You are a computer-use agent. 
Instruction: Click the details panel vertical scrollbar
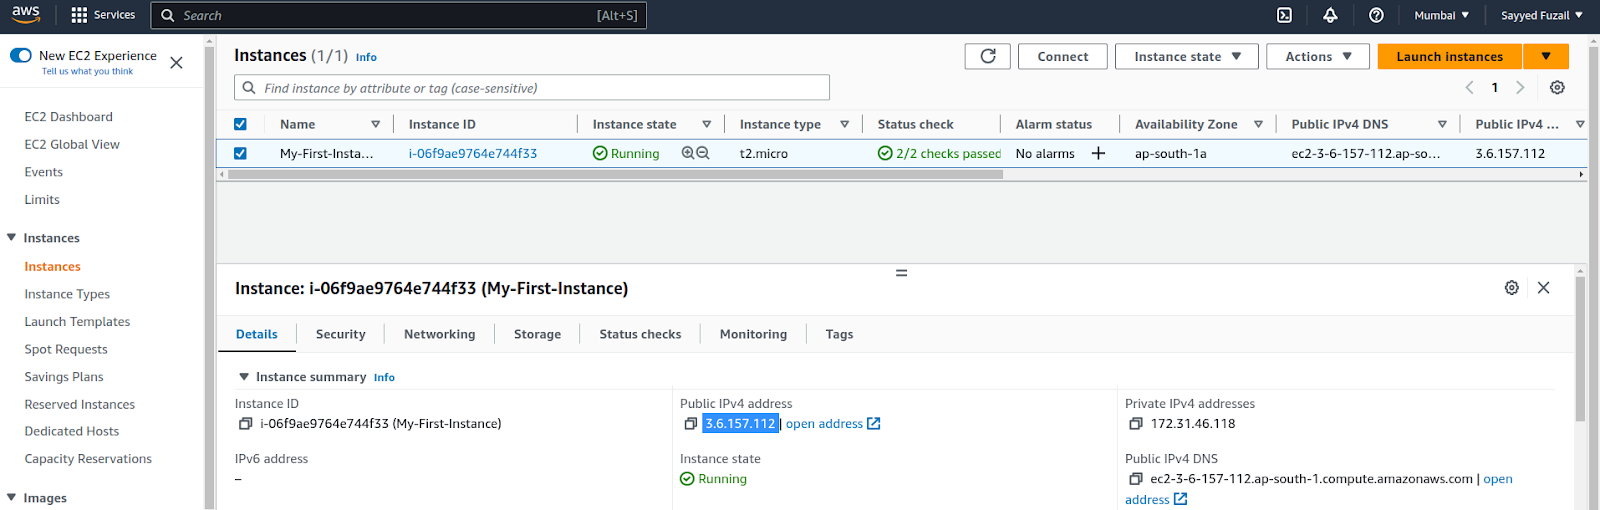pyautogui.click(x=1580, y=350)
